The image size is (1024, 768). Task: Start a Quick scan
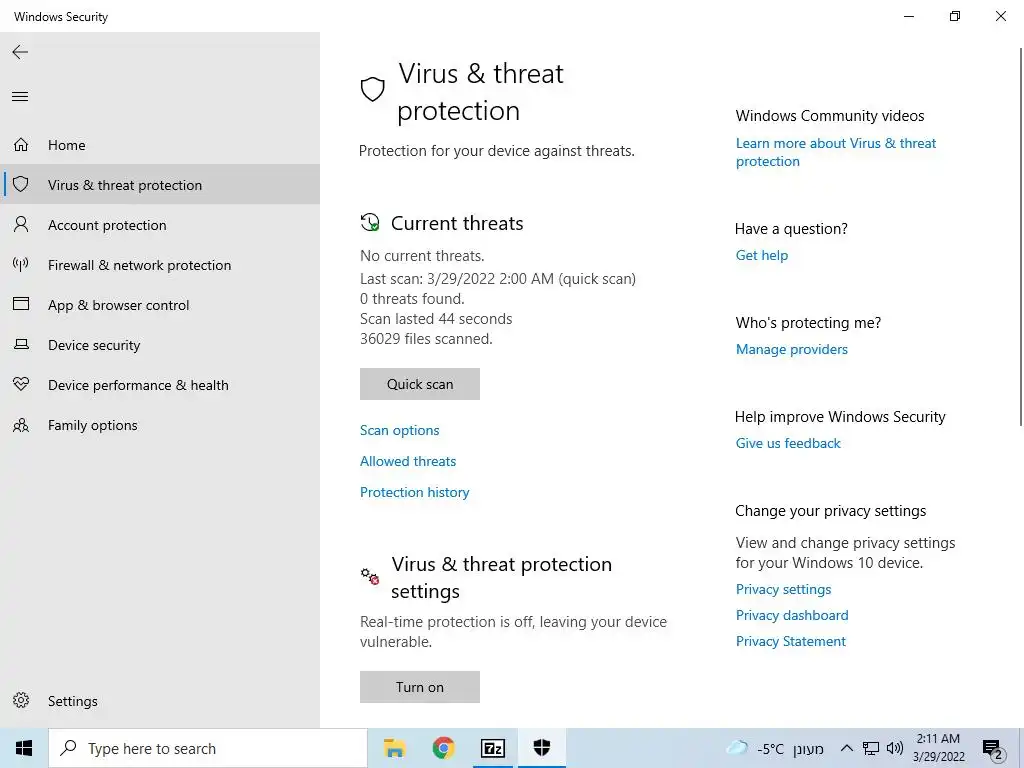(419, 384)
